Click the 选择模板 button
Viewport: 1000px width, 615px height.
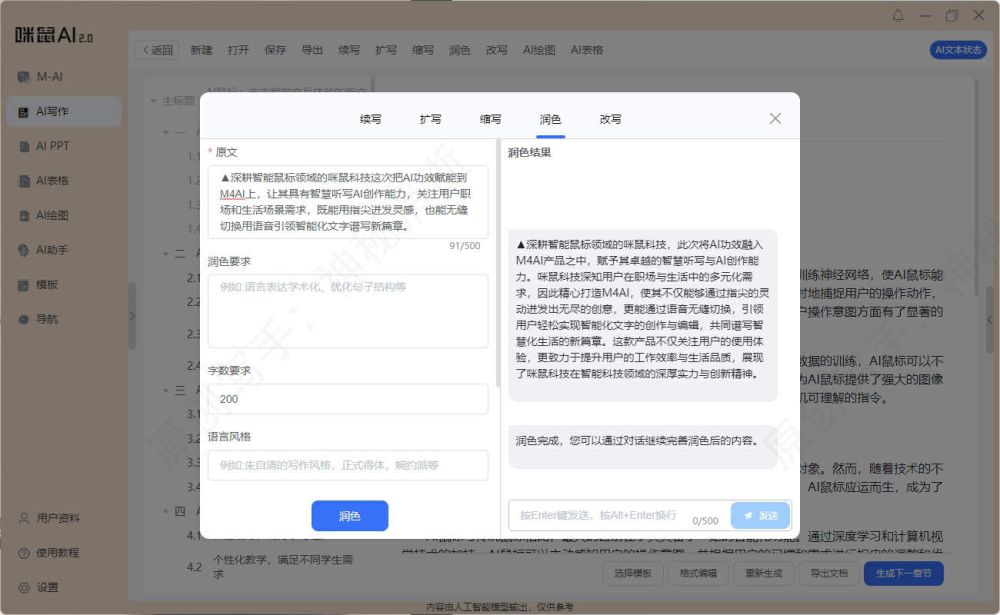tap(633, 574)
